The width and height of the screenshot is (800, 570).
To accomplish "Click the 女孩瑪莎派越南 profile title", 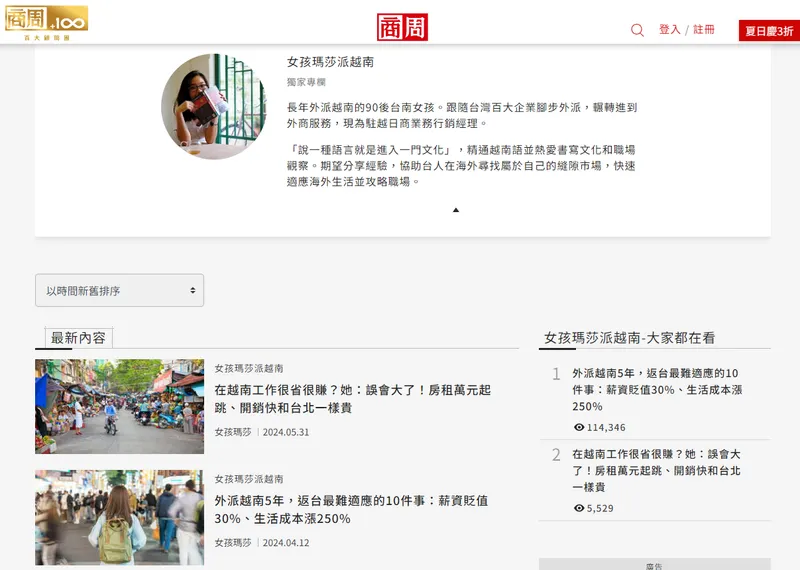I will click(x=330, y=62).
